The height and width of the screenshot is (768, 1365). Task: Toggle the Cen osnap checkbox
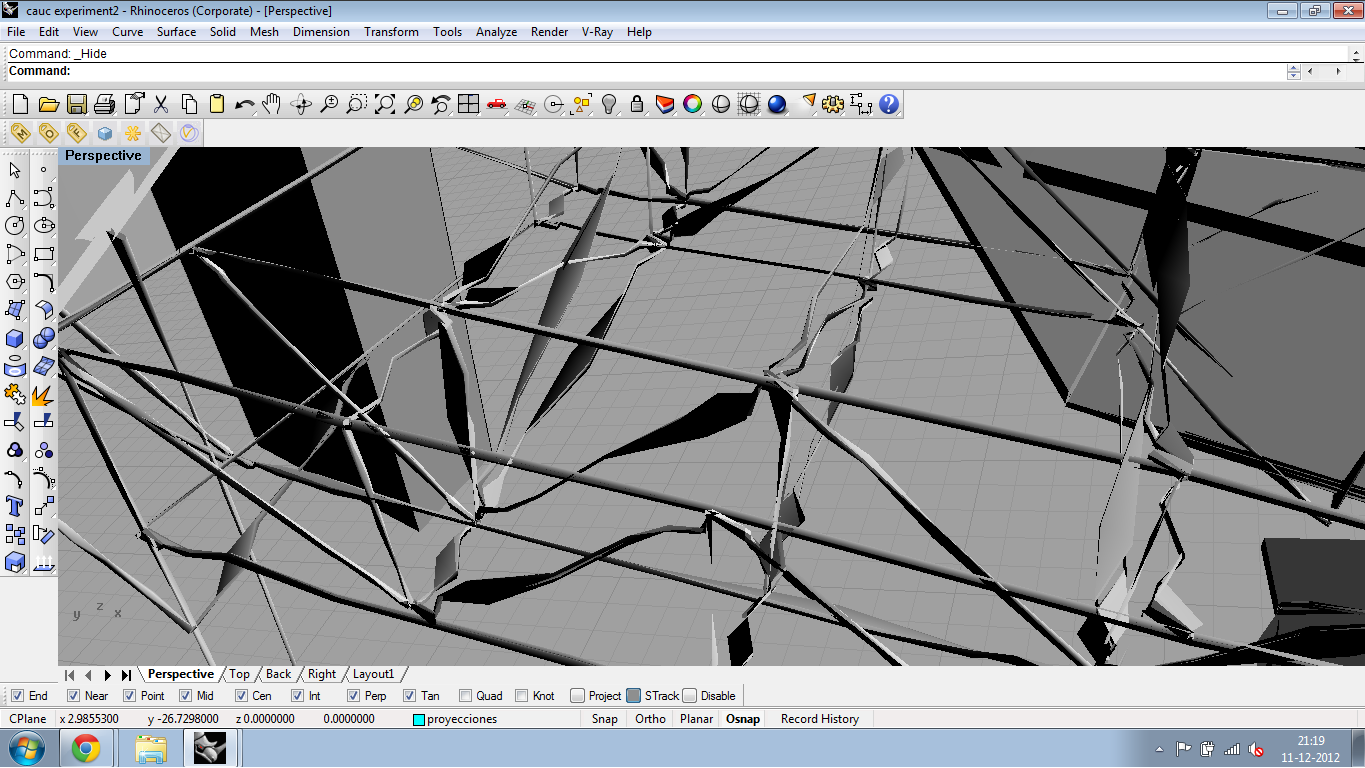pos(241,696)
